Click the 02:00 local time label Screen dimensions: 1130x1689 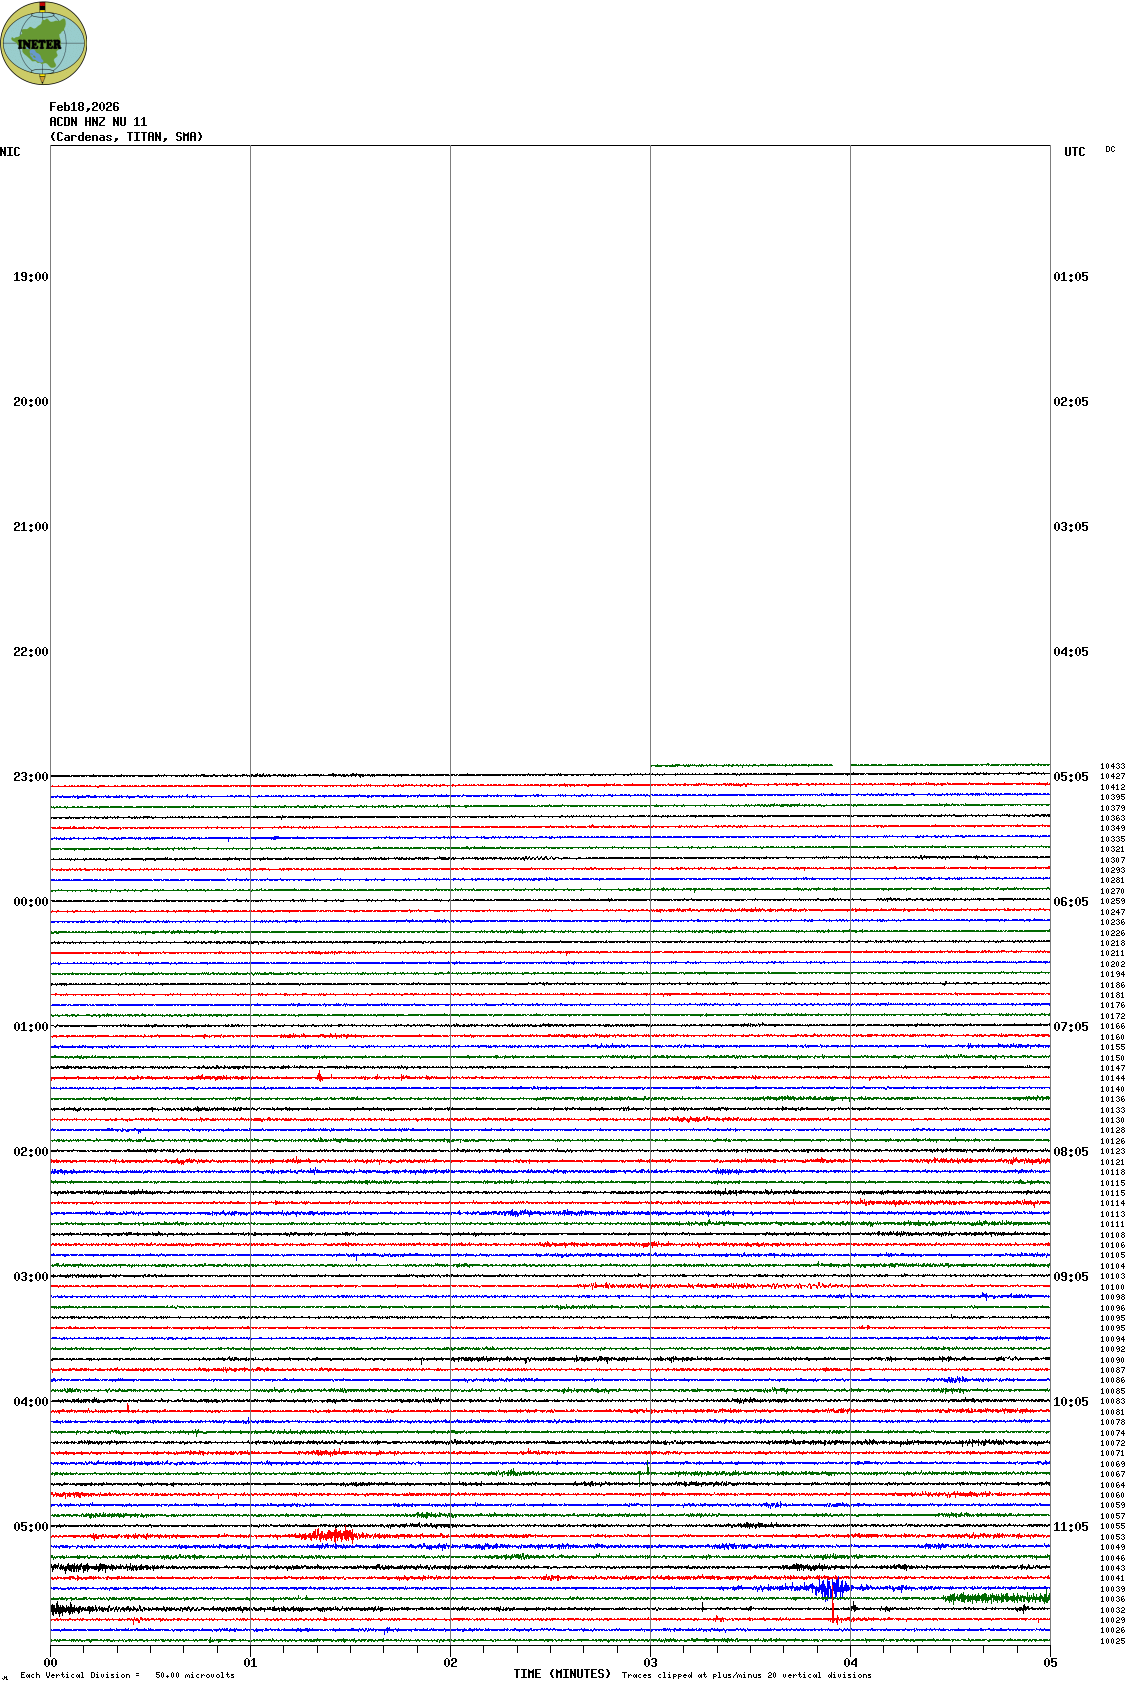pyautogui.click(x=30, y=1152)
